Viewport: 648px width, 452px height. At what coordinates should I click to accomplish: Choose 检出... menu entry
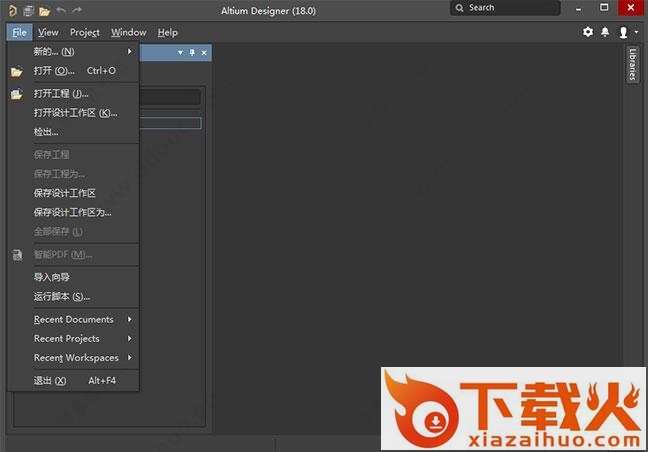[73, 132]
